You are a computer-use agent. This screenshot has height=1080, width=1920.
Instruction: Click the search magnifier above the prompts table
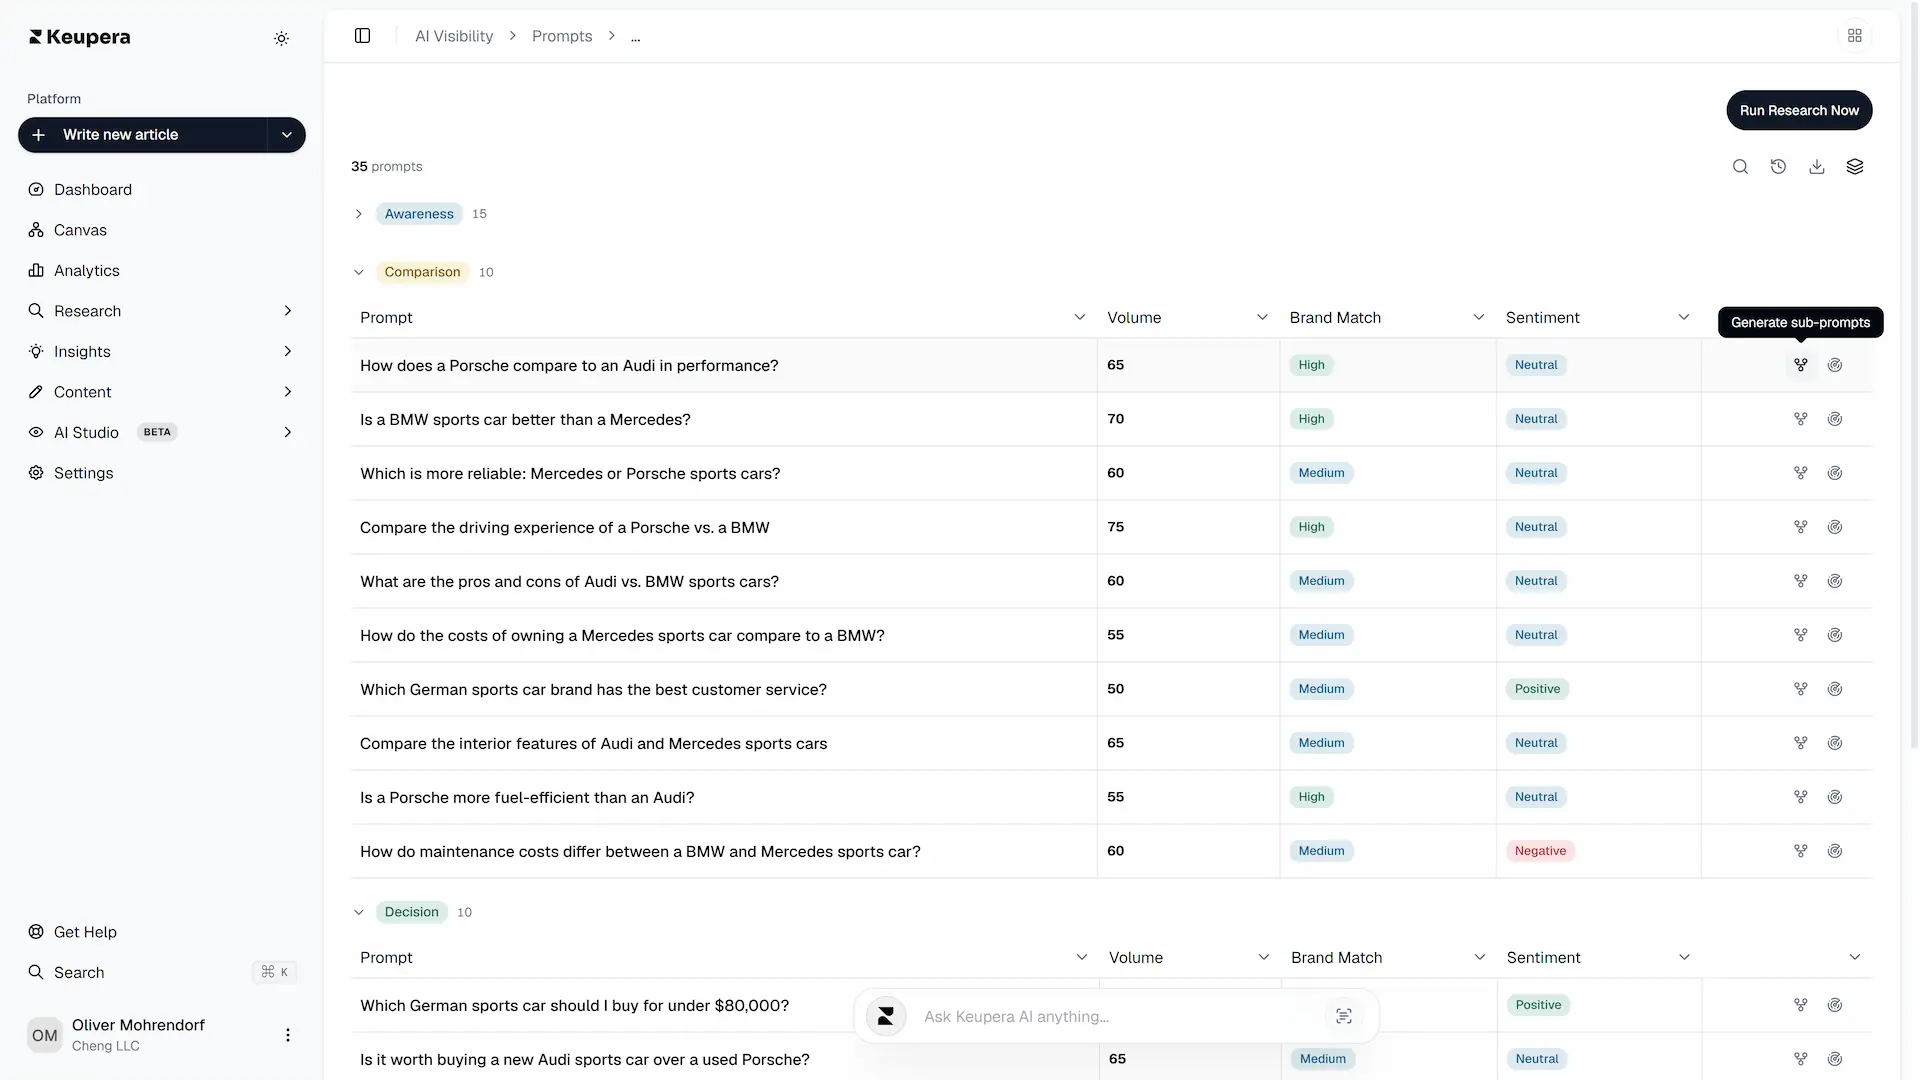1740,167
